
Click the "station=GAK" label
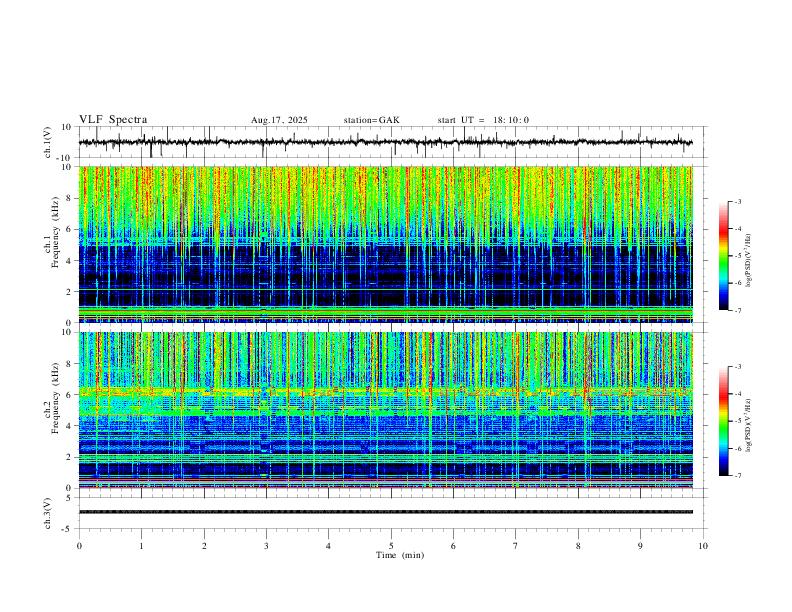[x=371, y=120]
